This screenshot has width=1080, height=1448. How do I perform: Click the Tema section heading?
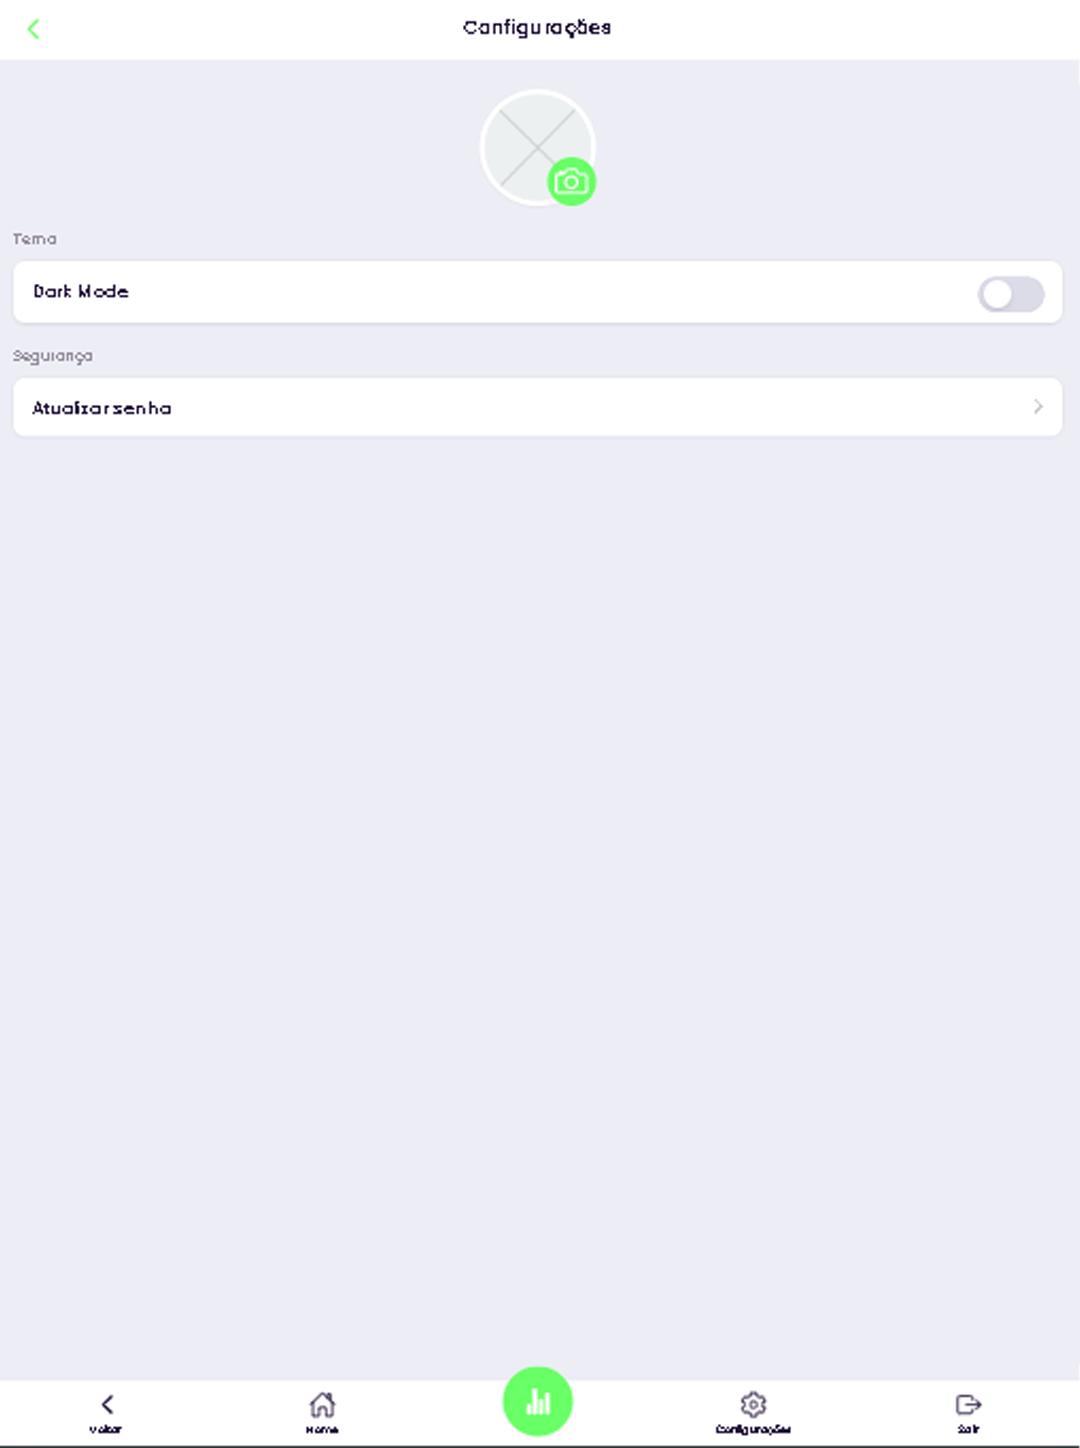point(35,239)
